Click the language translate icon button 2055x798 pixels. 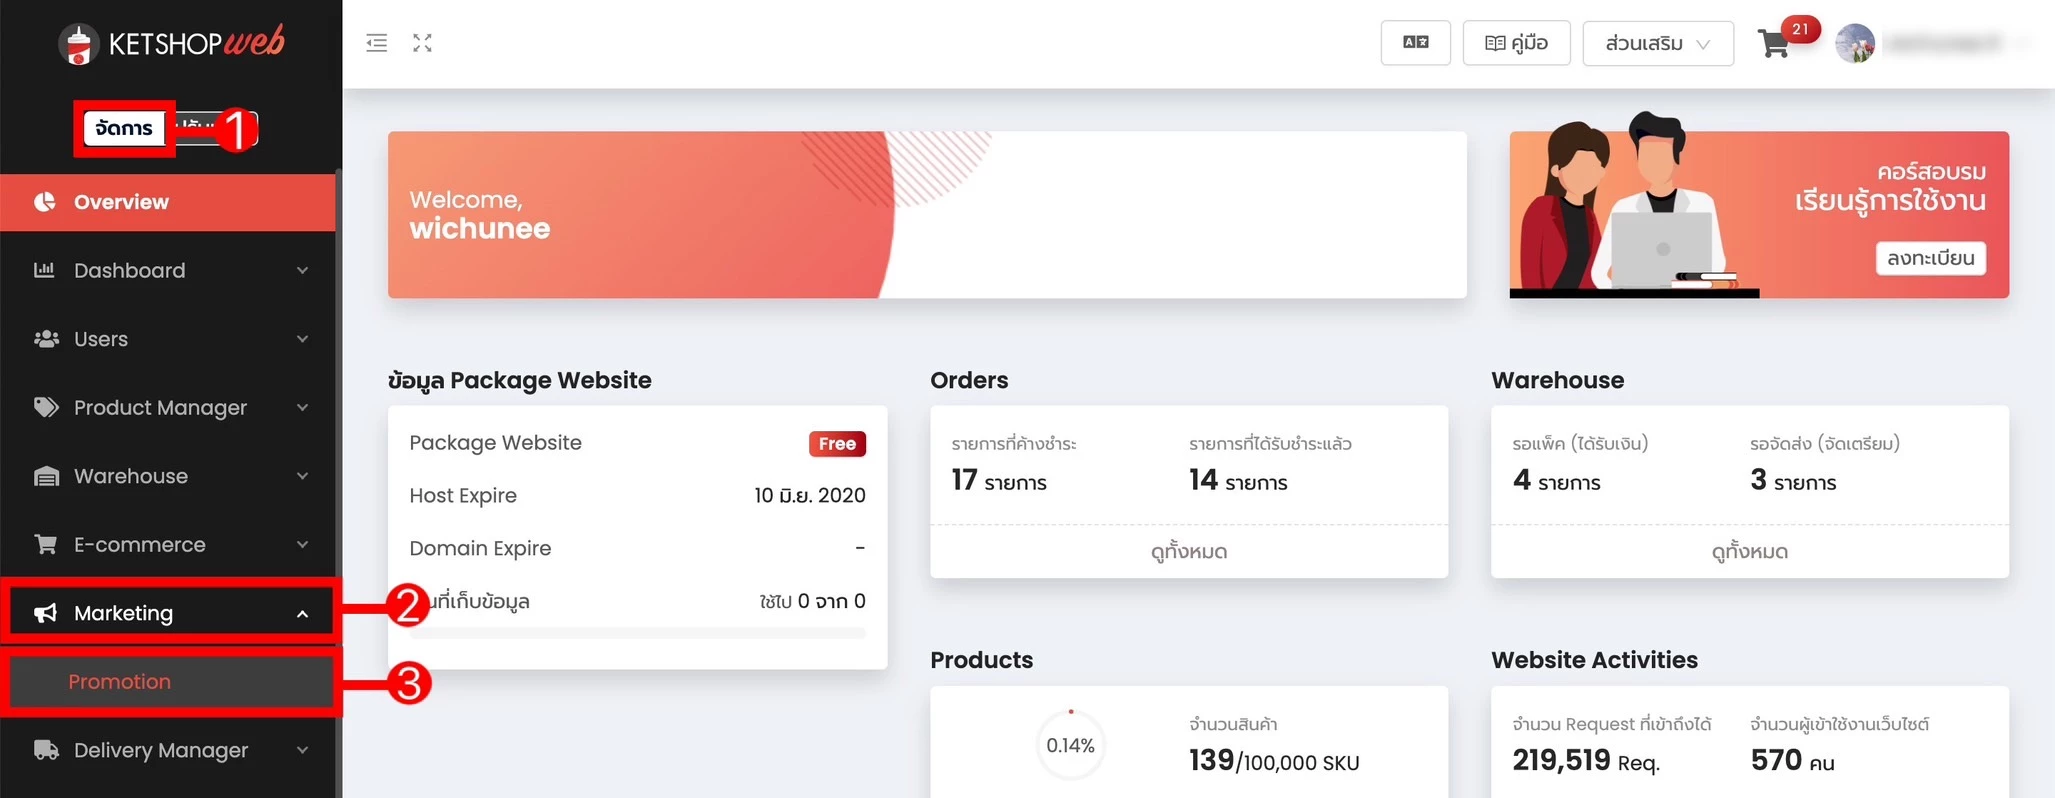coord(1415,43)
